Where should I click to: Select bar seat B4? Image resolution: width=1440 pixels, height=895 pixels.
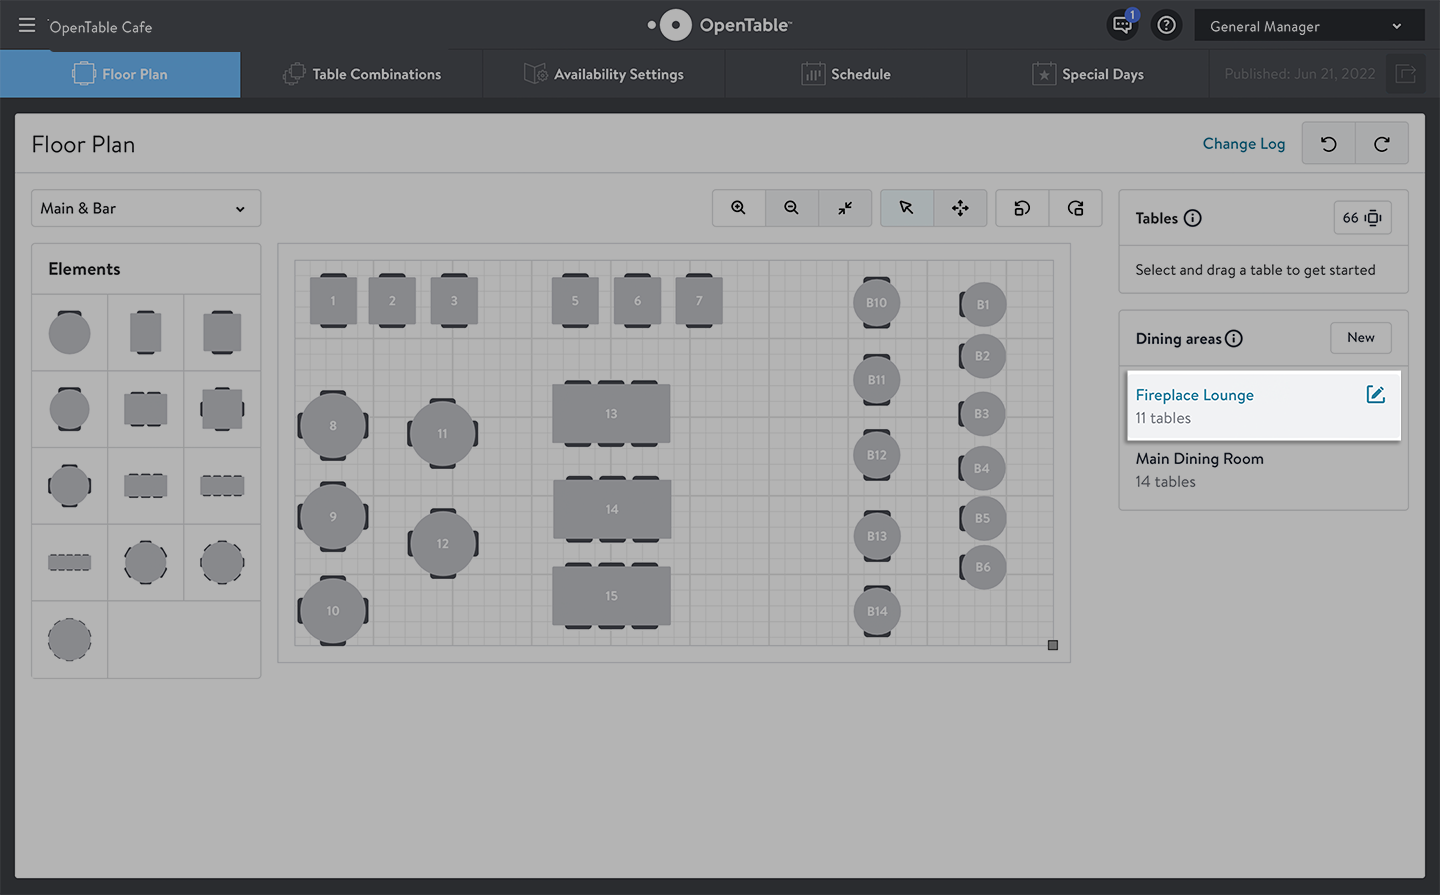tap(982, 468)
